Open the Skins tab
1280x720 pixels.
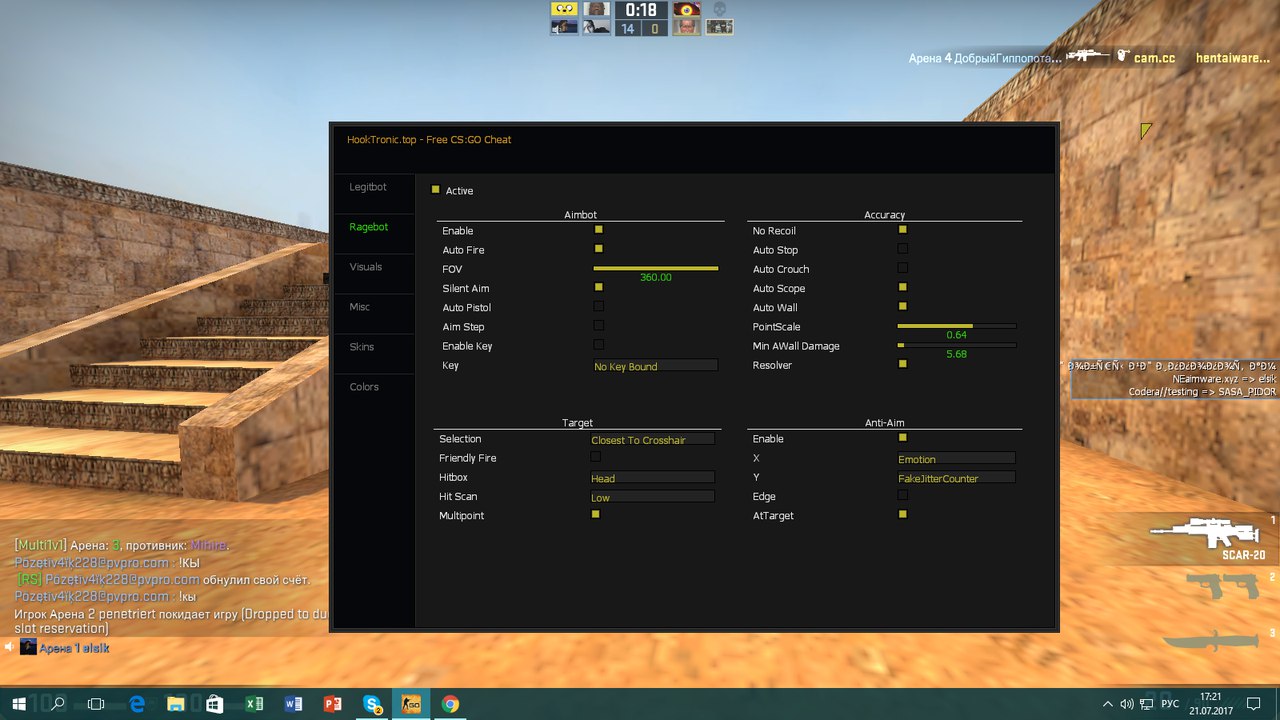[x=362, y=347]
